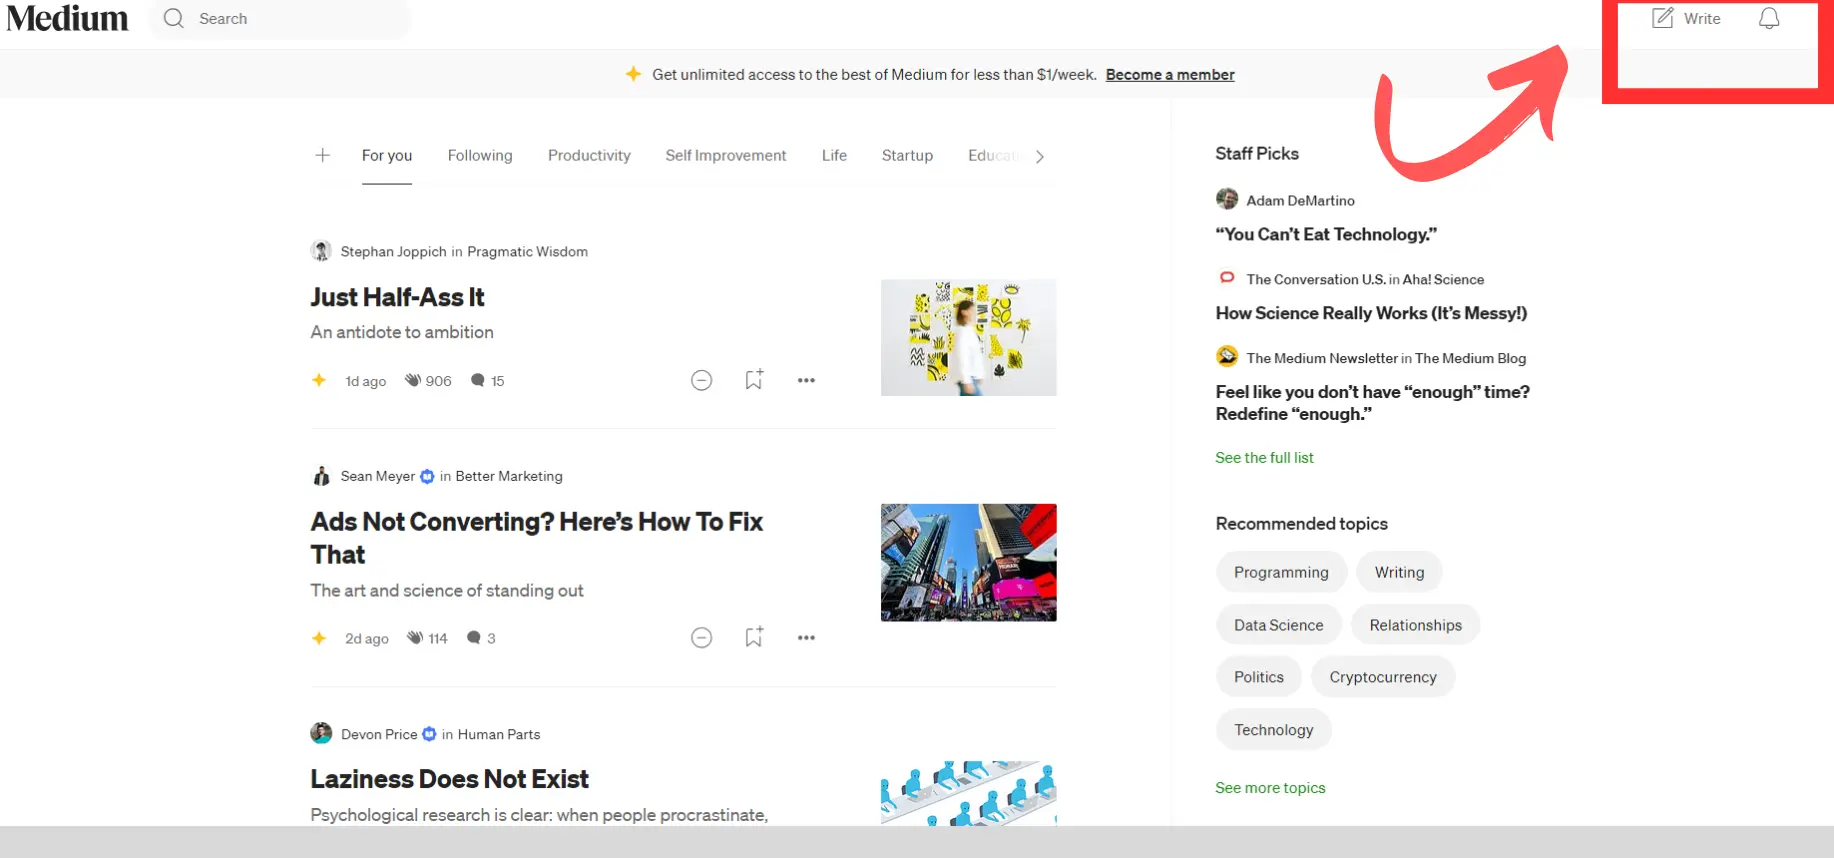This screenshot has height=858, width=1834.
Task: Open Sean Meyer profile name
Action: pyautogui.click(x=377, y=476)
